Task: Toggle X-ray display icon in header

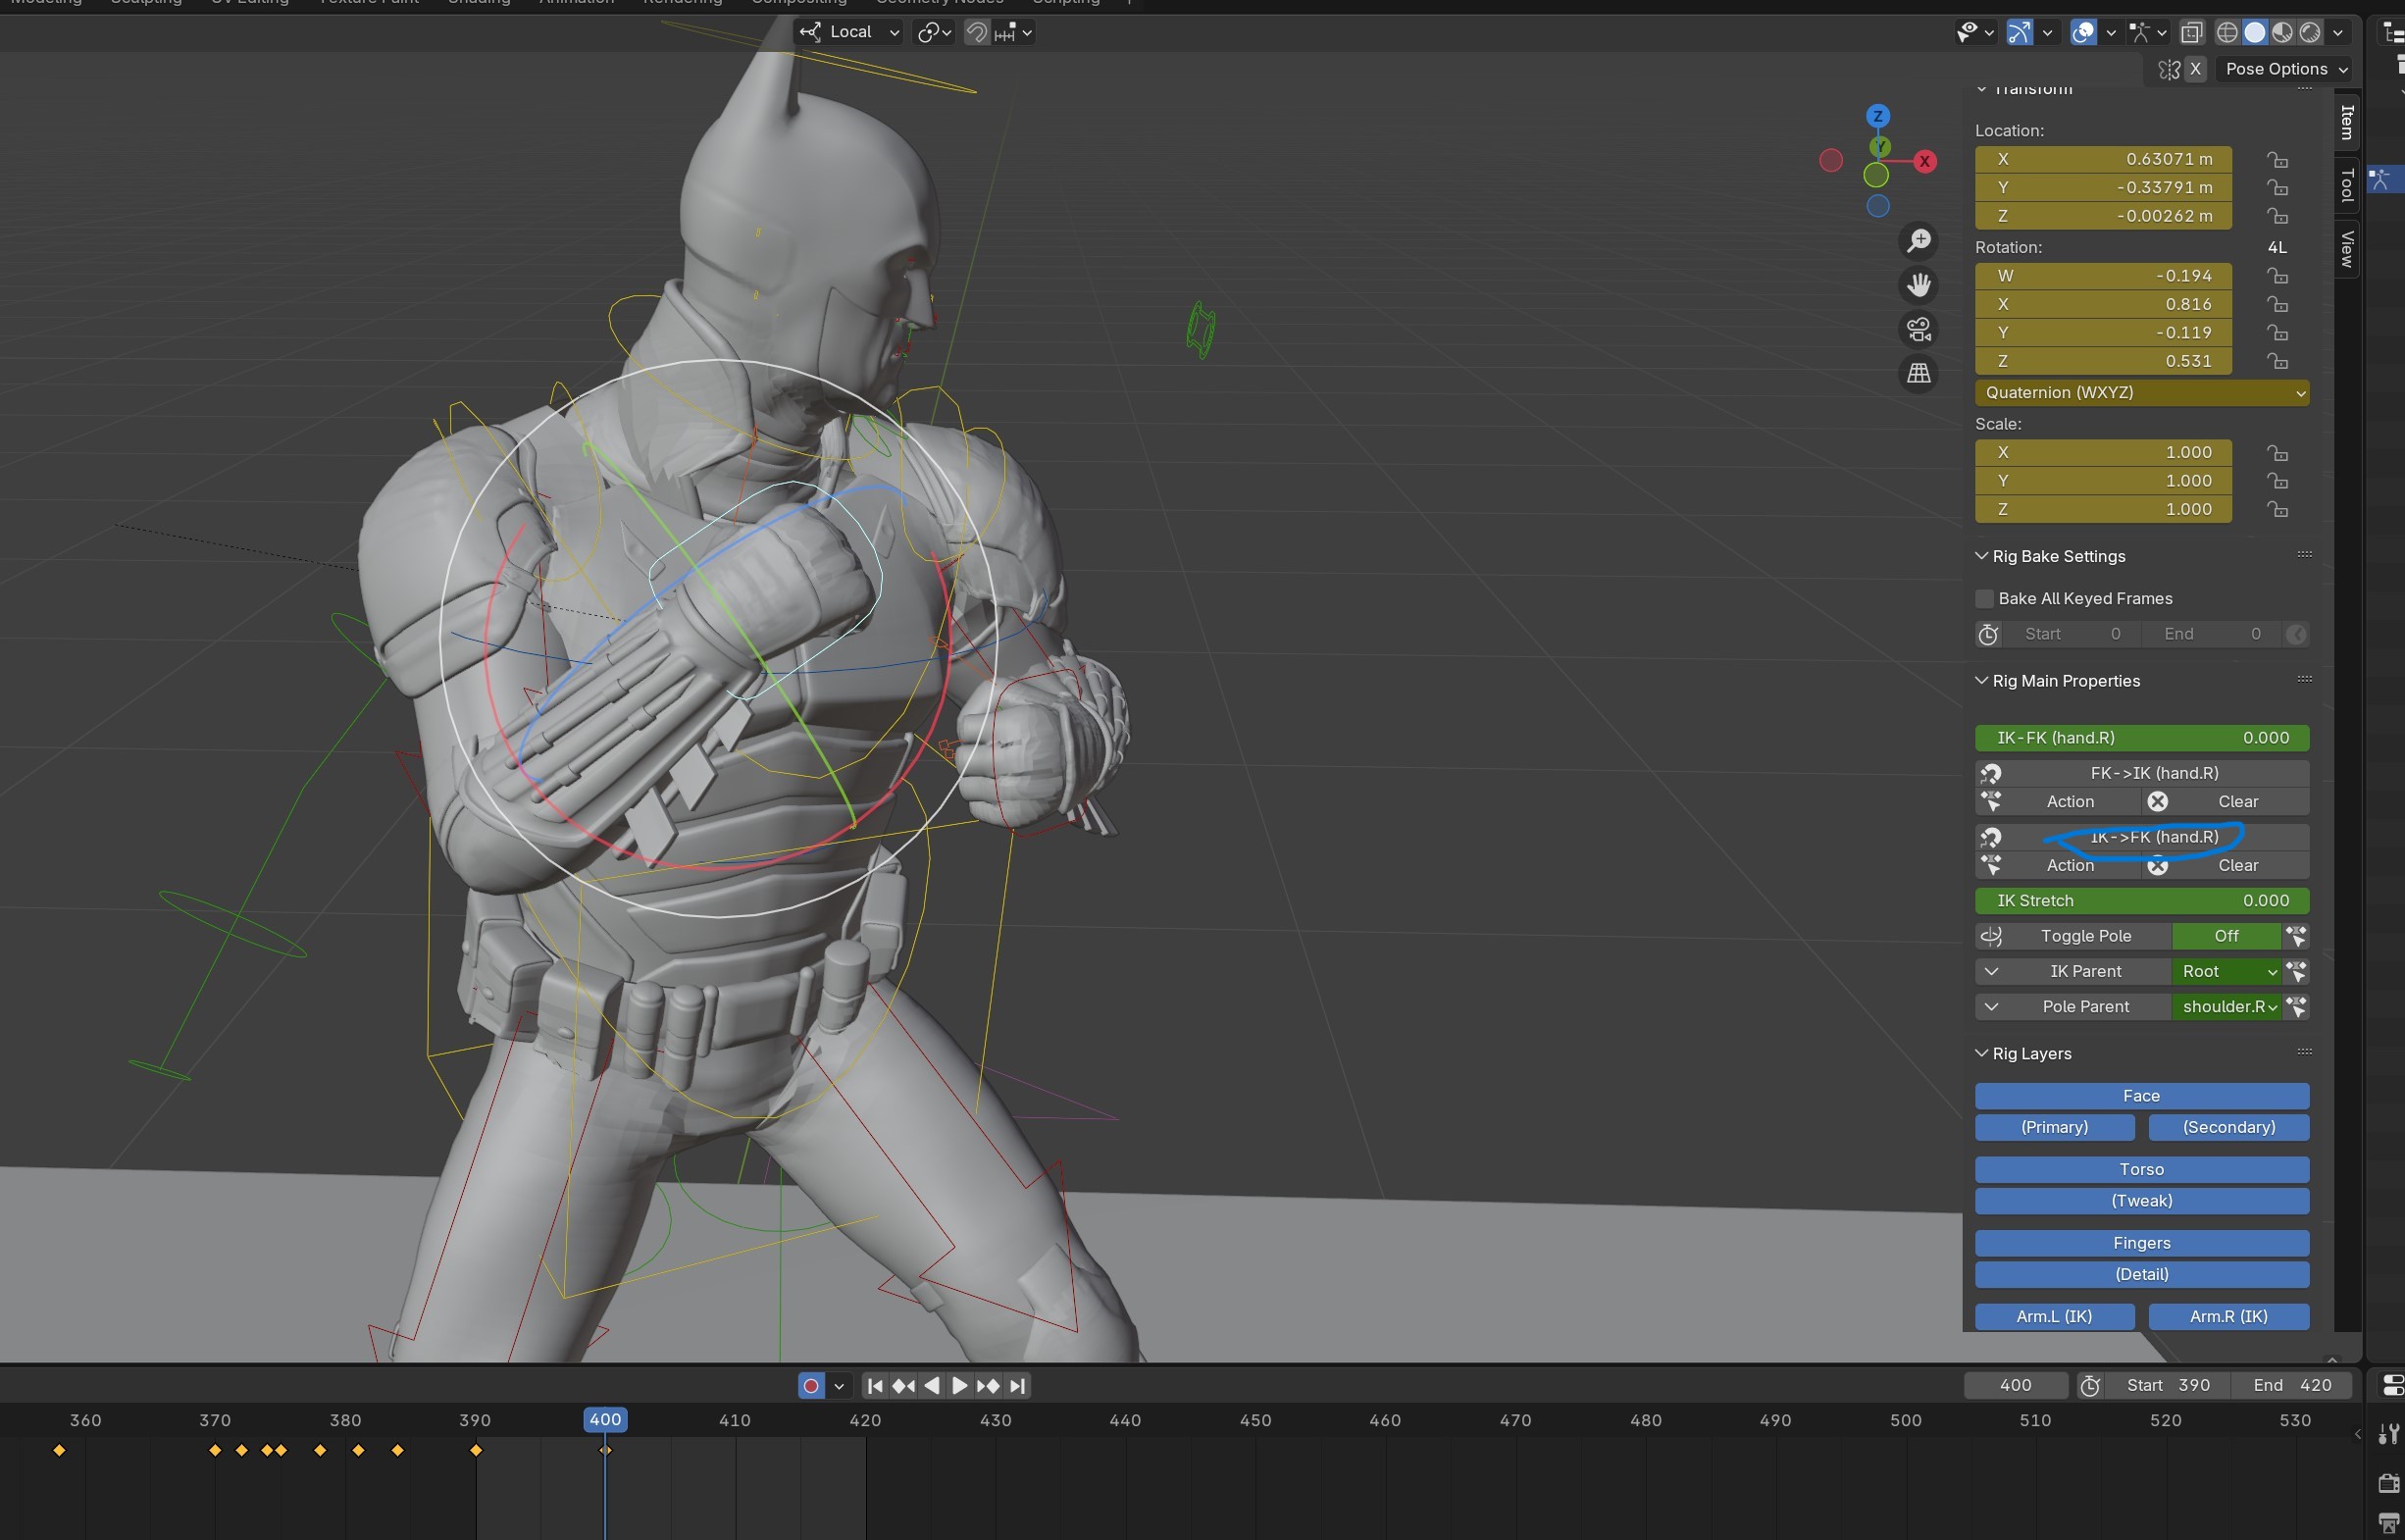Action: click(x=2191, y=33)
